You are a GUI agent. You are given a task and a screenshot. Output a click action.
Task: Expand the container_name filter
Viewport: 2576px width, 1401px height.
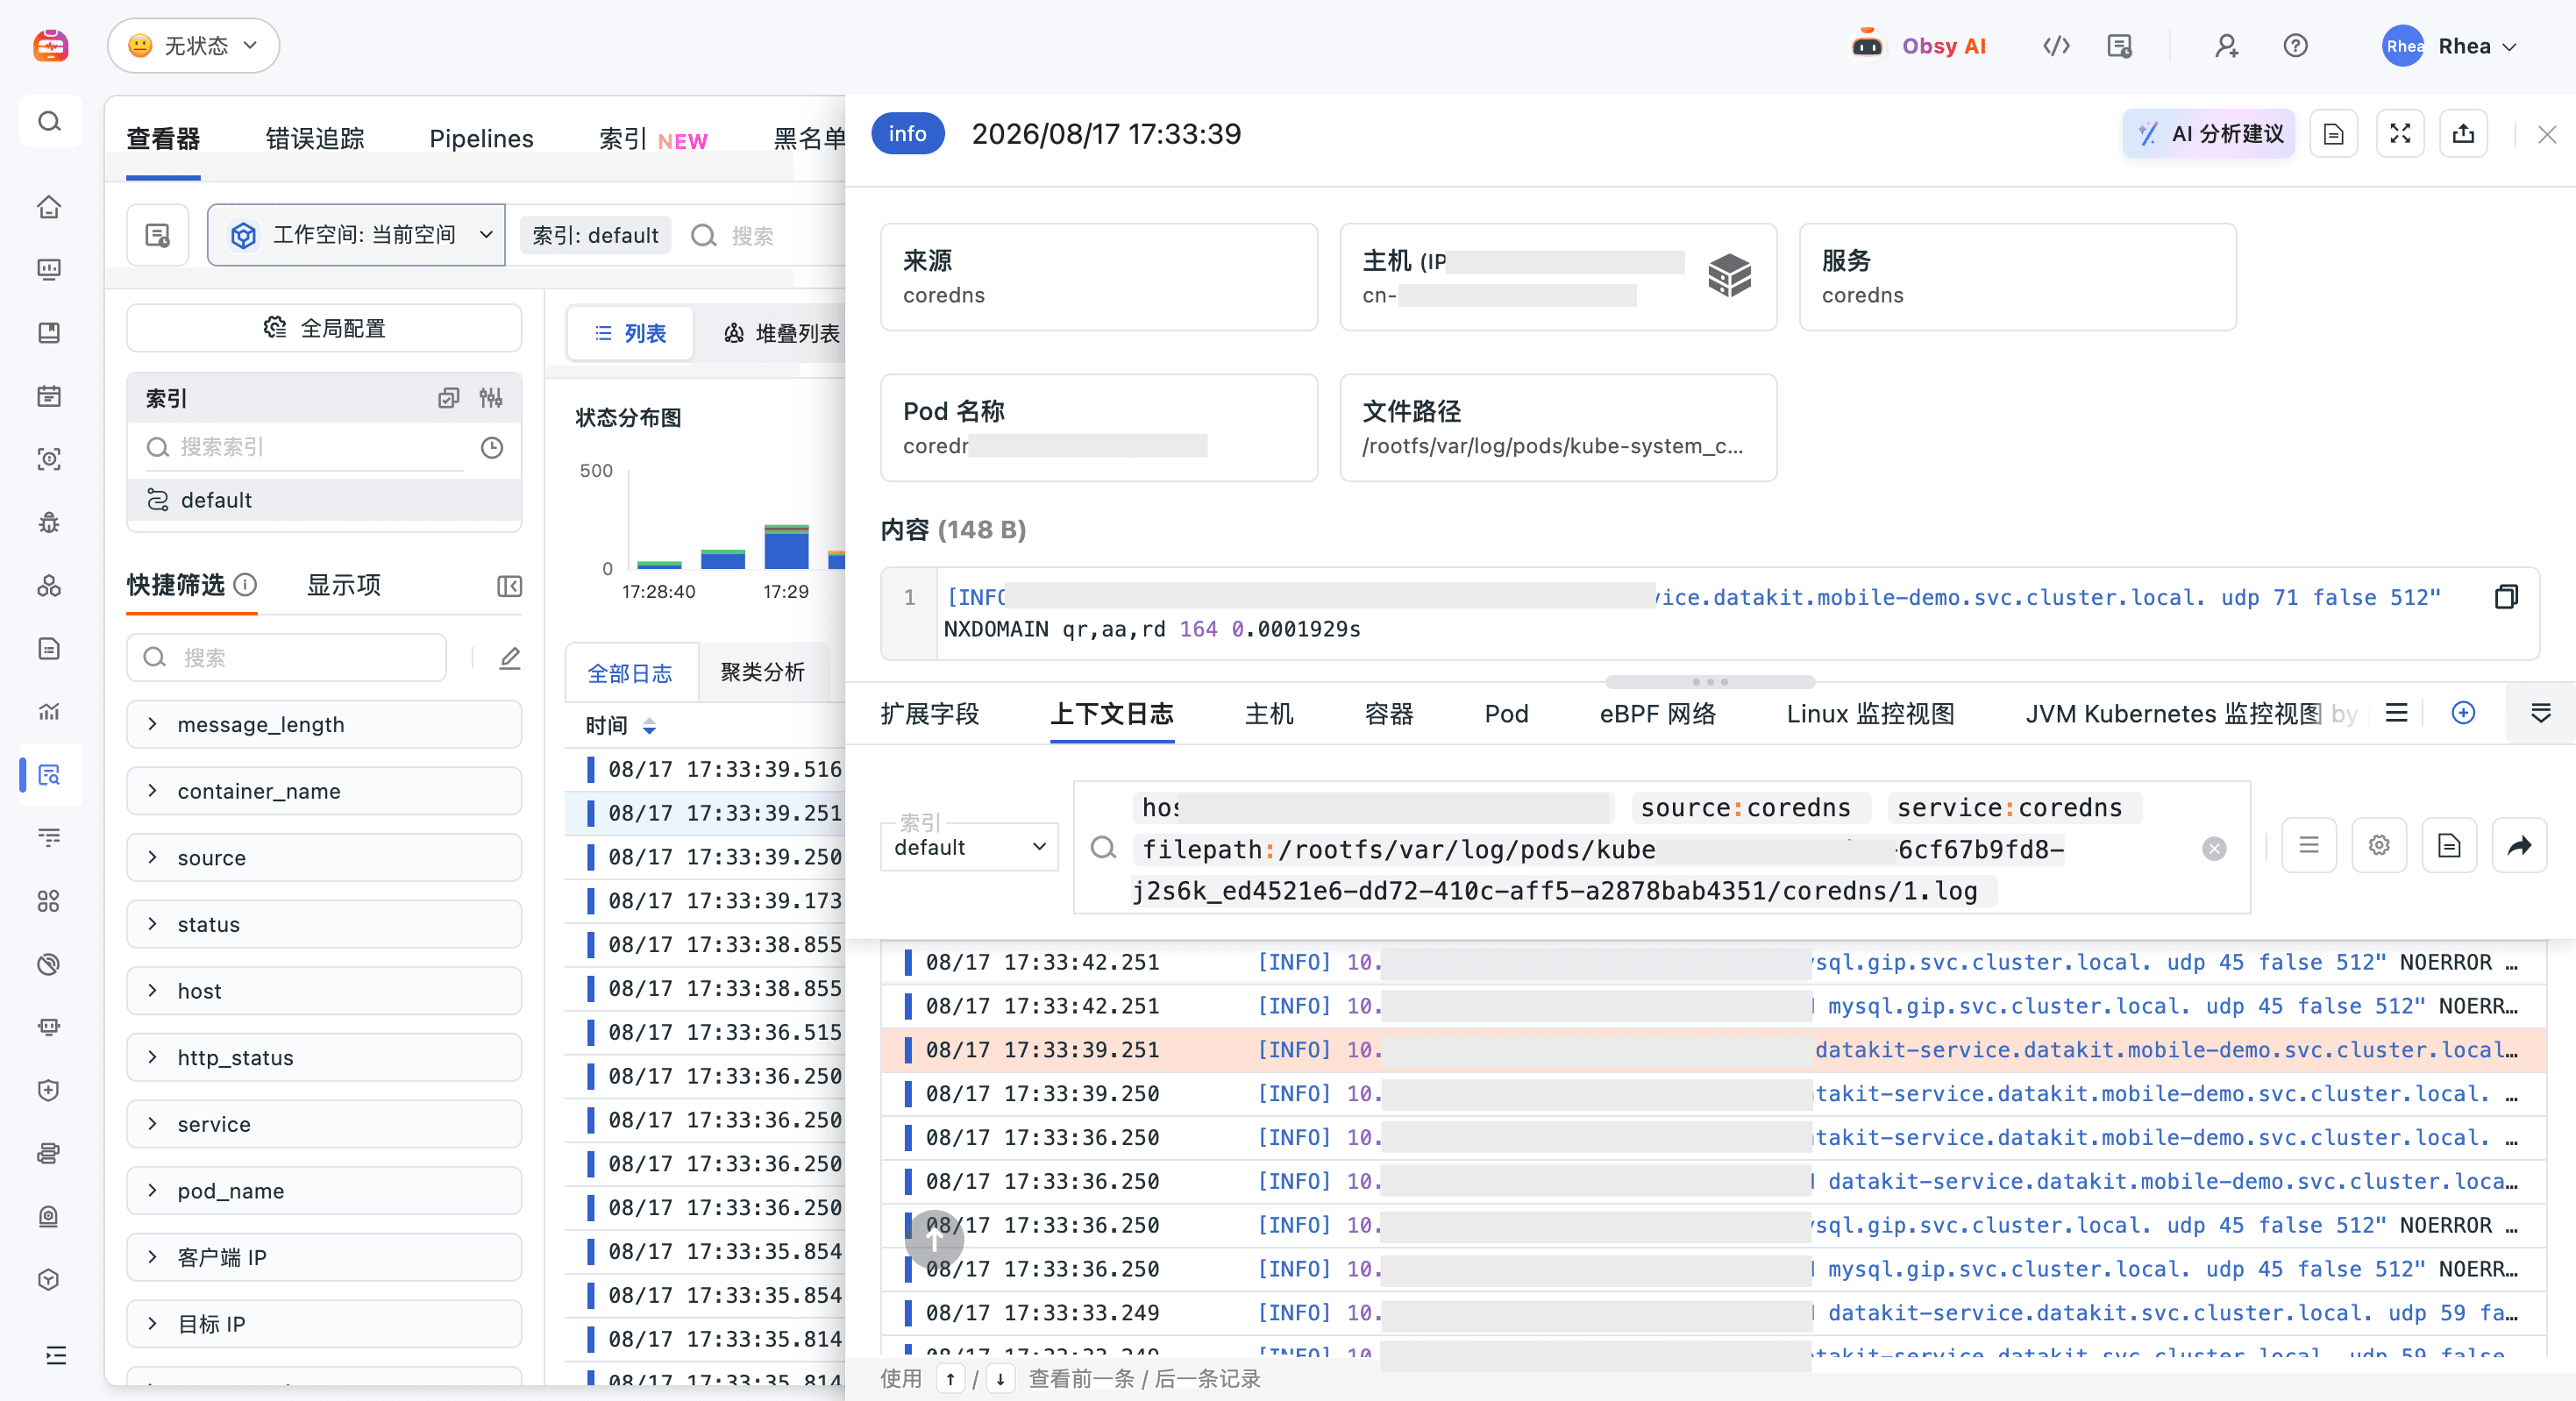click(324, 791)
